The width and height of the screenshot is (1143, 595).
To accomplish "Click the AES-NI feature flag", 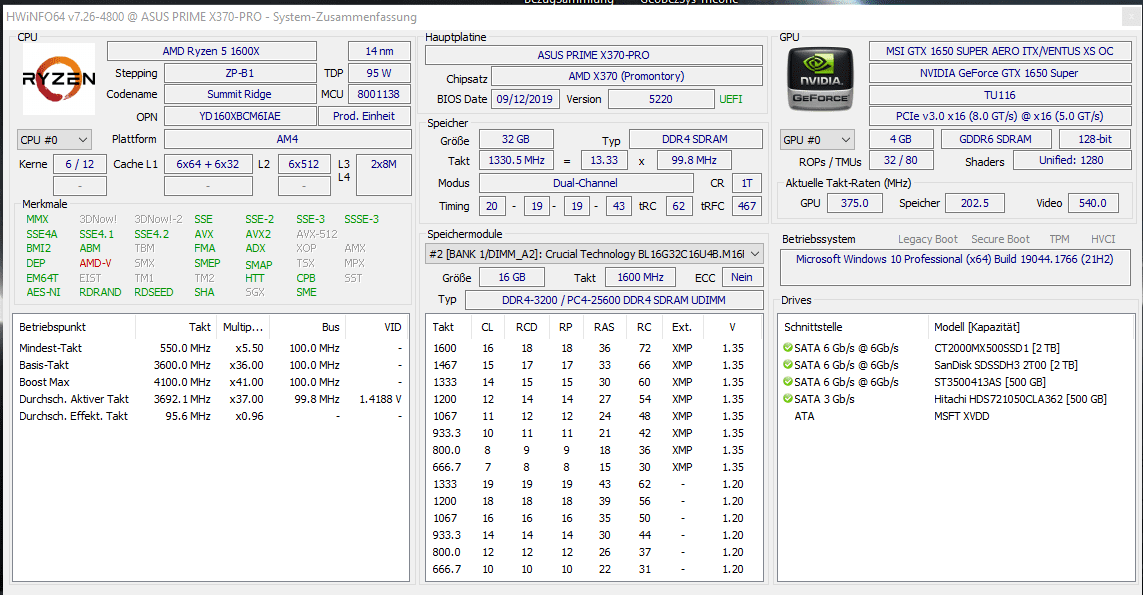I will (x=43, y=292).
